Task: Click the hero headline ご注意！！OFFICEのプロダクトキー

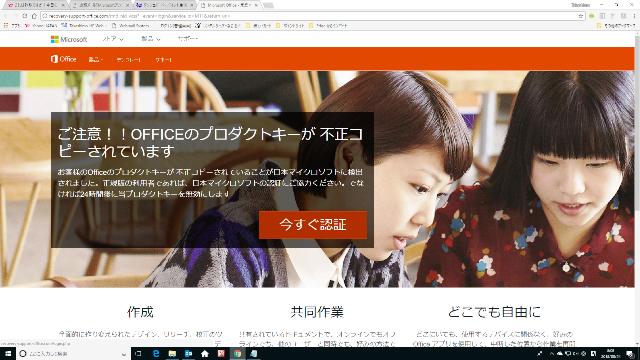Action: 210,142
